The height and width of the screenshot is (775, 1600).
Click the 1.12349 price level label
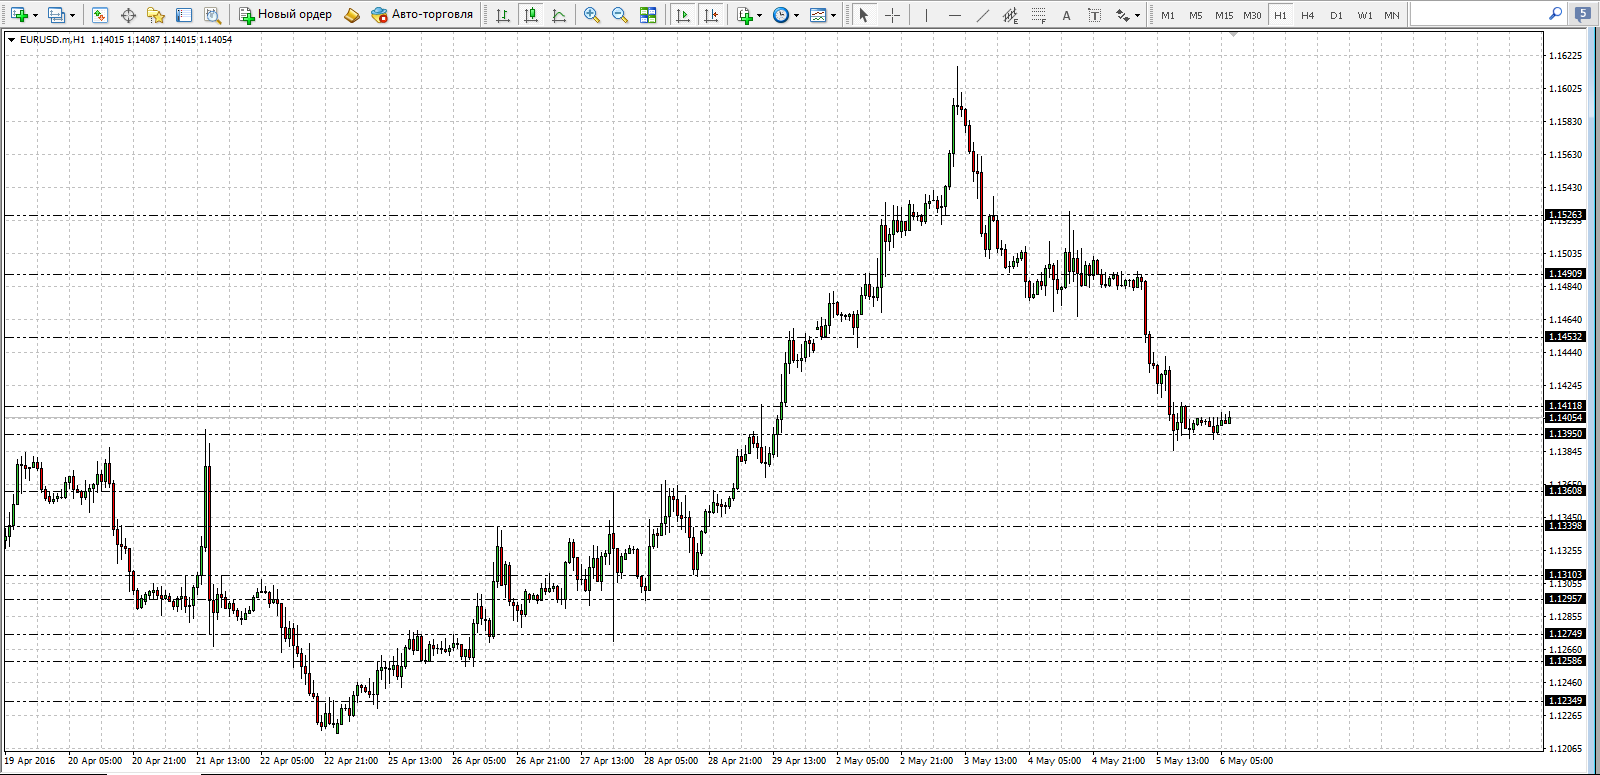pyautogui.click(x=1566, y=701)
